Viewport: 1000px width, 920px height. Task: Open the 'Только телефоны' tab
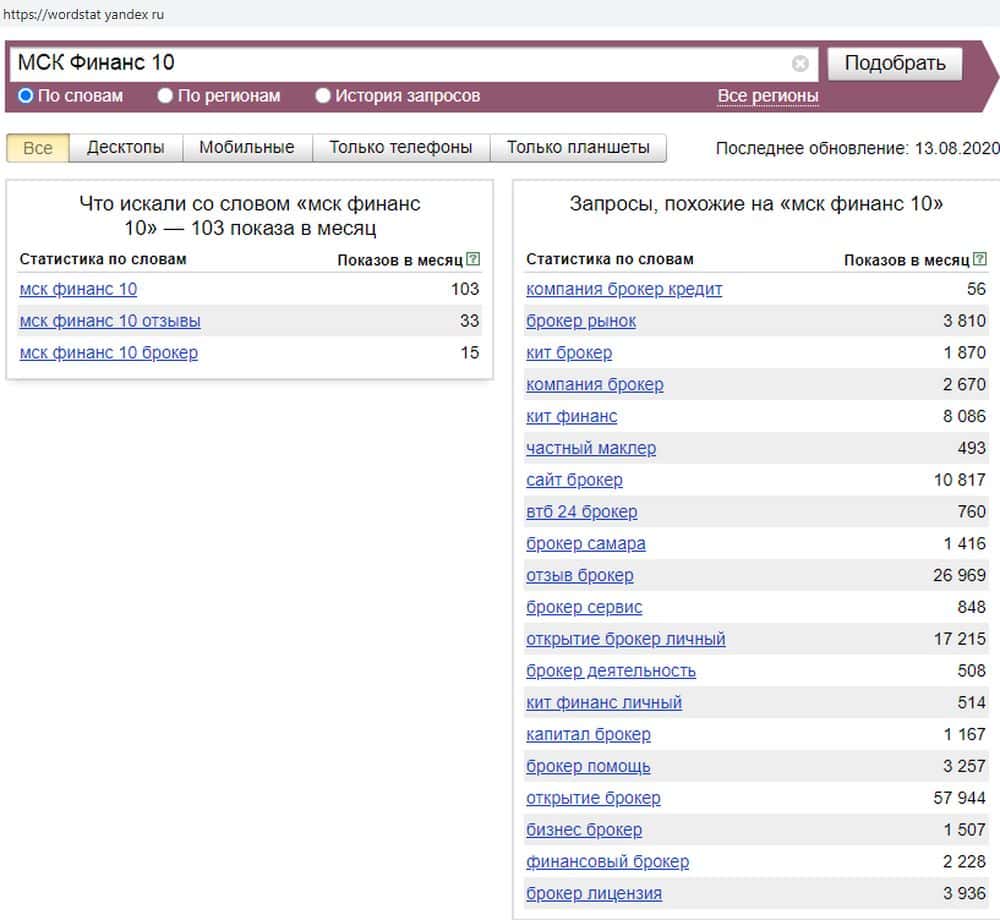400,148
